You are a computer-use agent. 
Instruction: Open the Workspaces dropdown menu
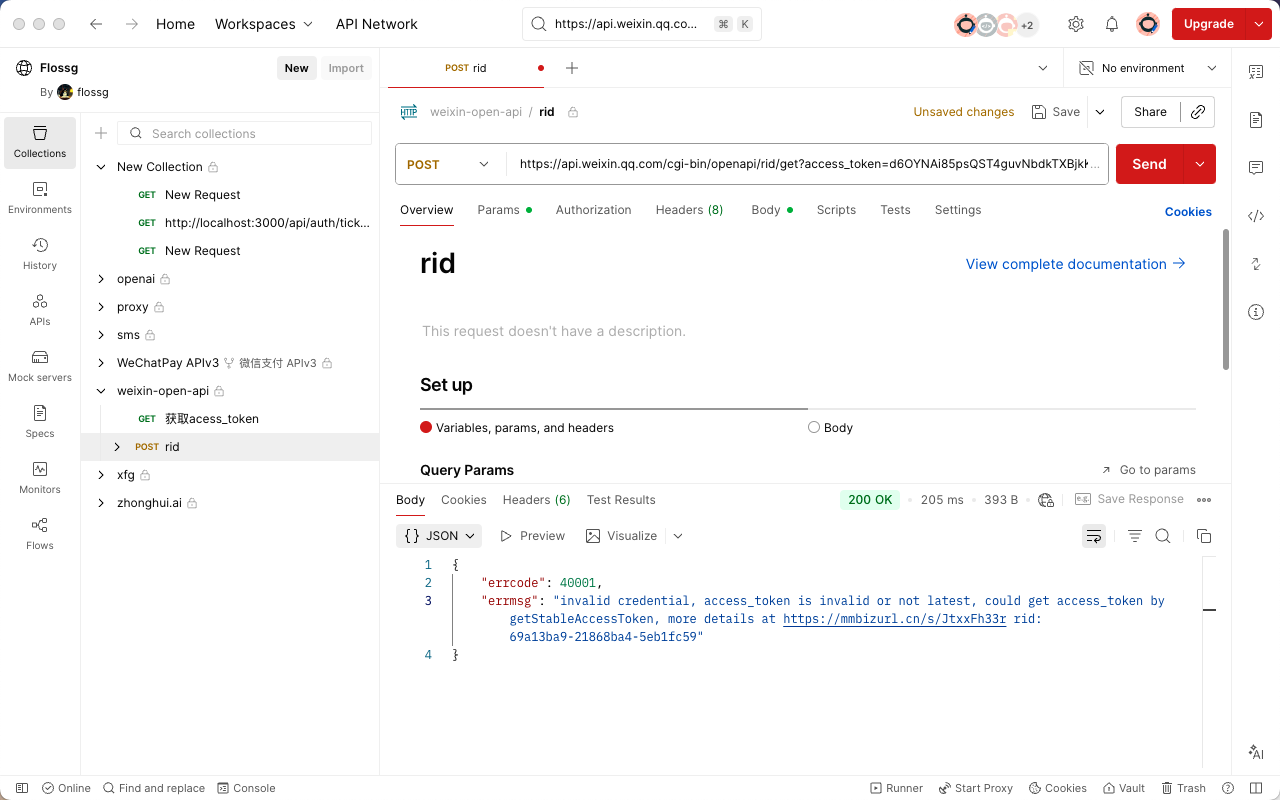point(264,24)
